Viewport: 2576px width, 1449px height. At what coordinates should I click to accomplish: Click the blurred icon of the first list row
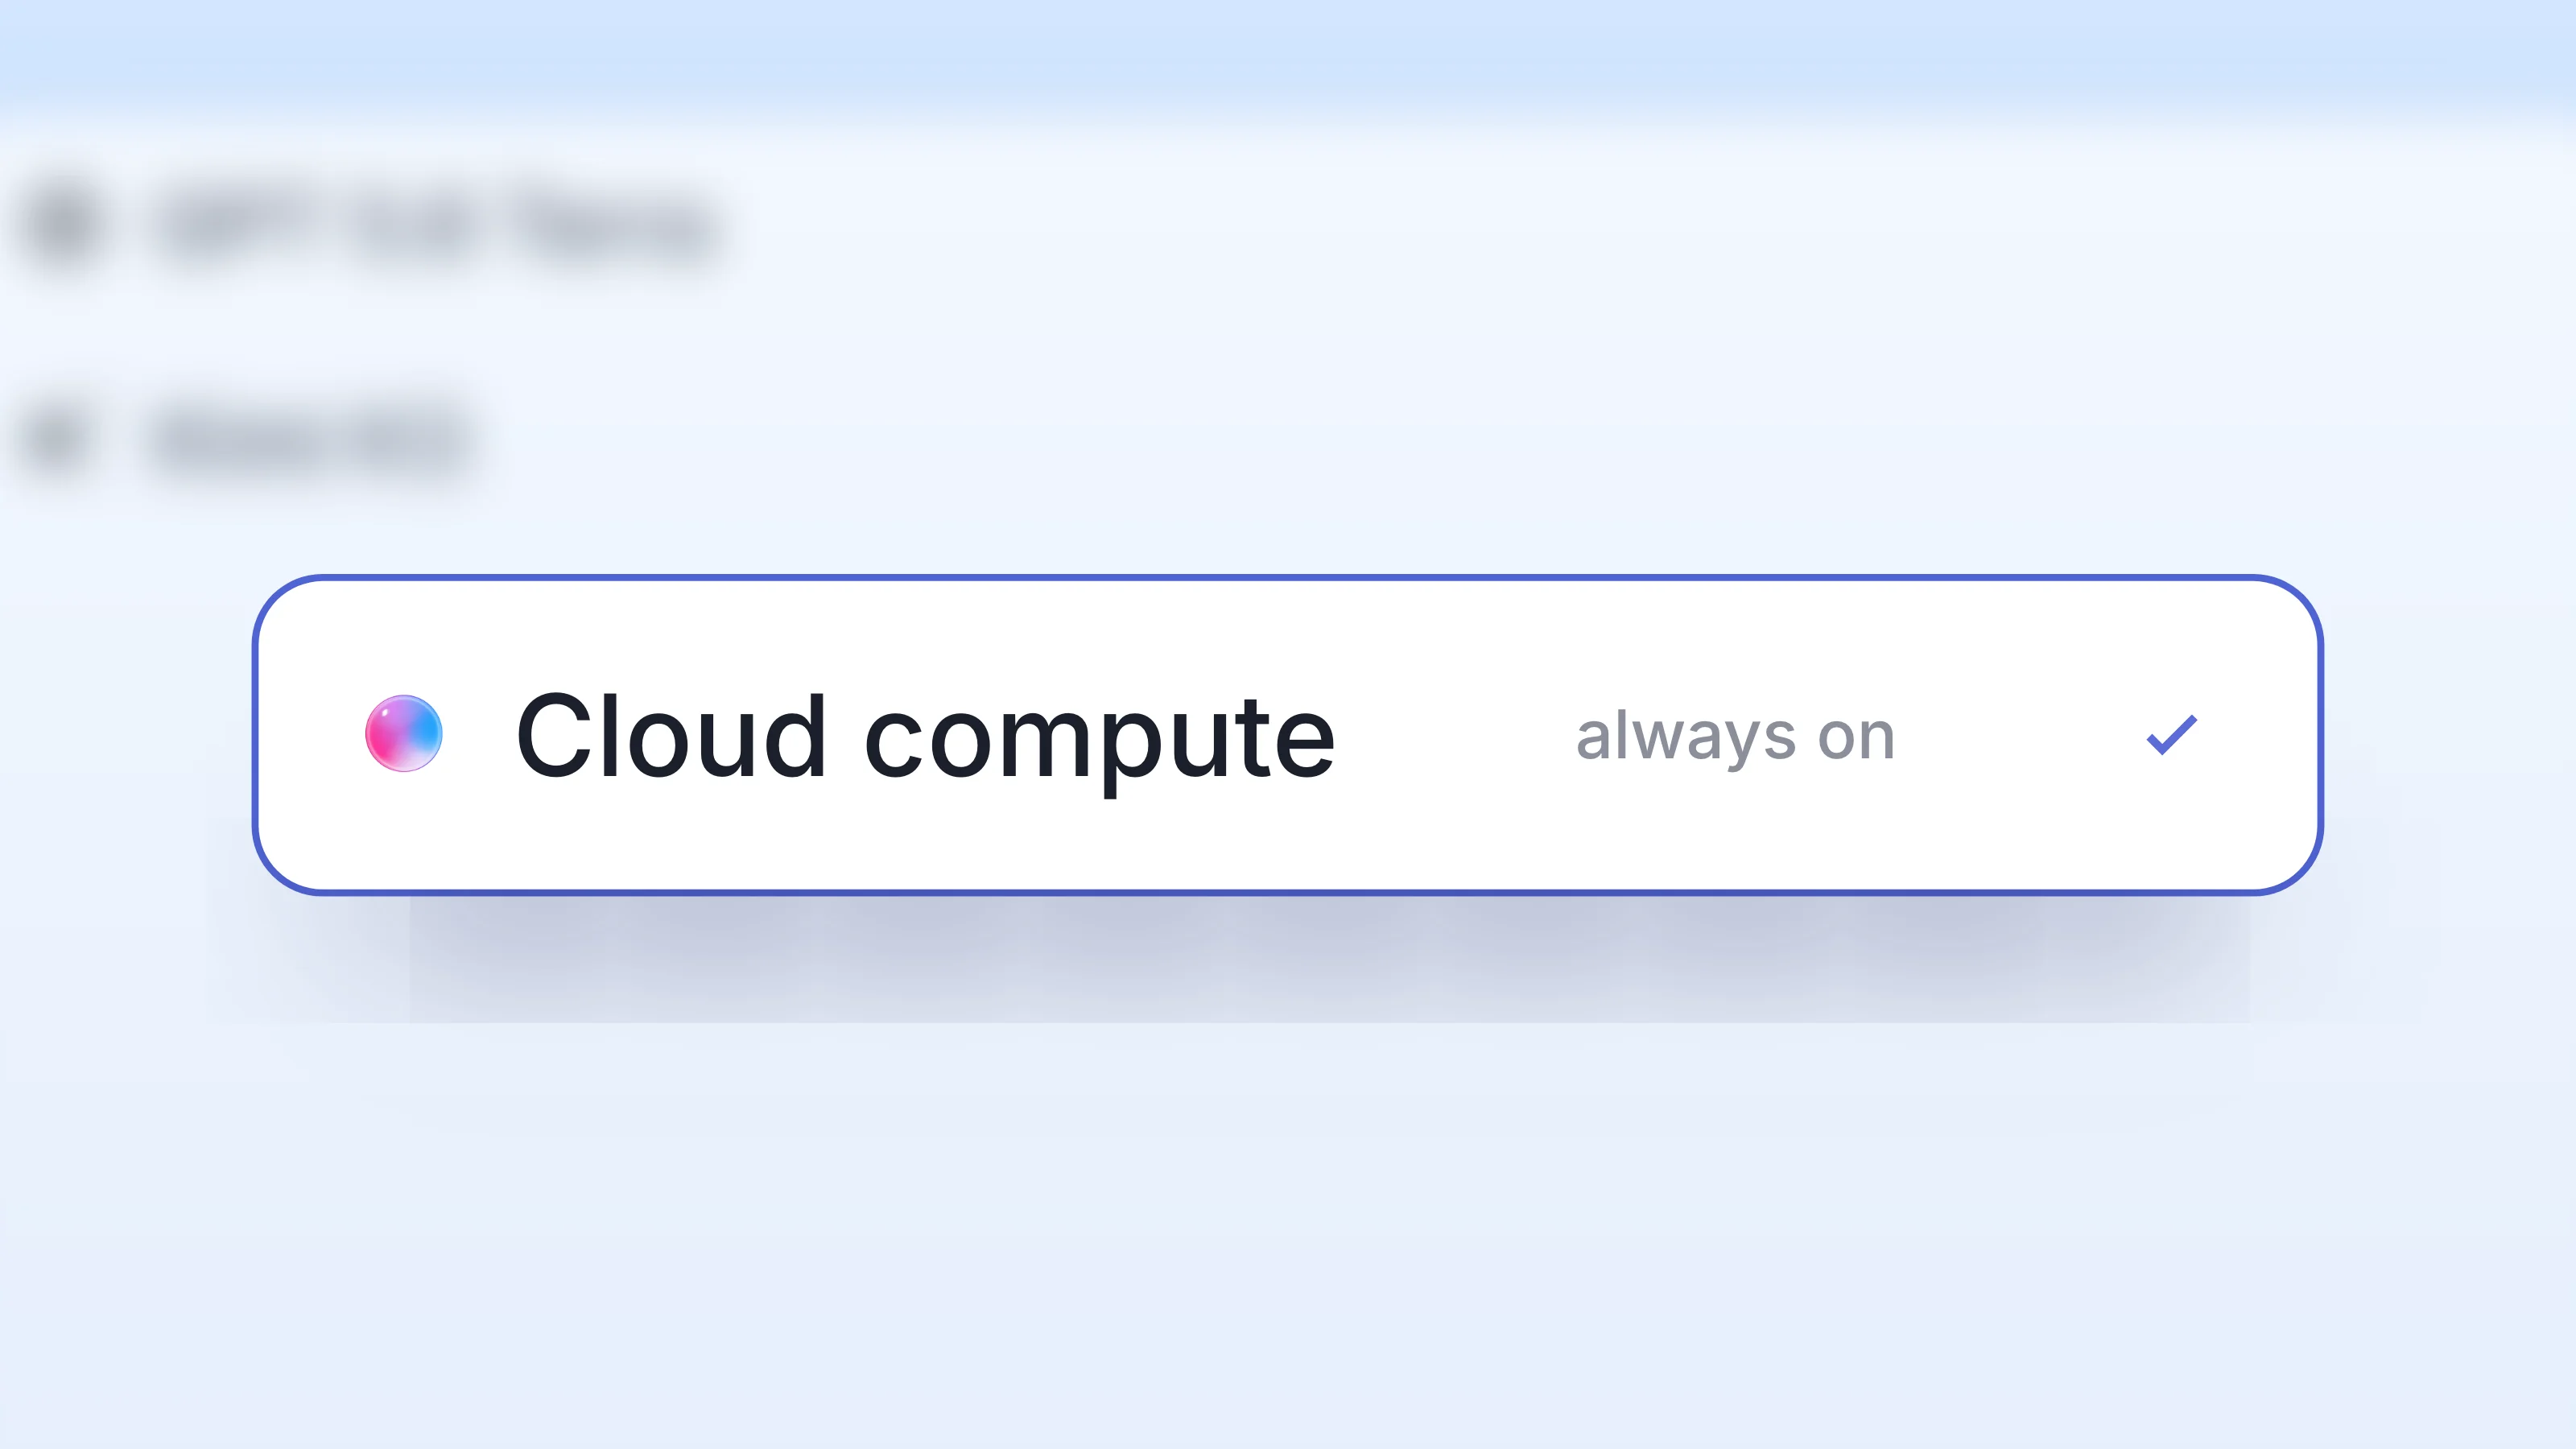tap(63, 226)
